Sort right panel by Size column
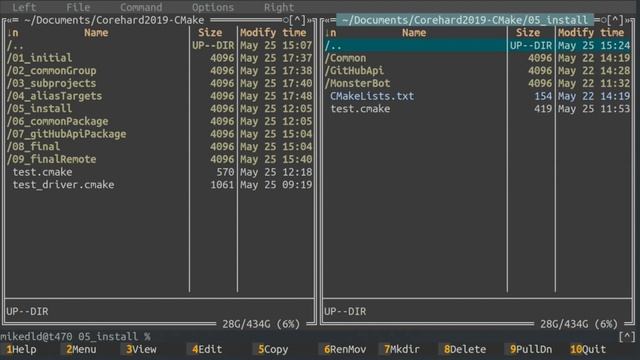Screen dimensions: 640x360 tap(528, 33)
